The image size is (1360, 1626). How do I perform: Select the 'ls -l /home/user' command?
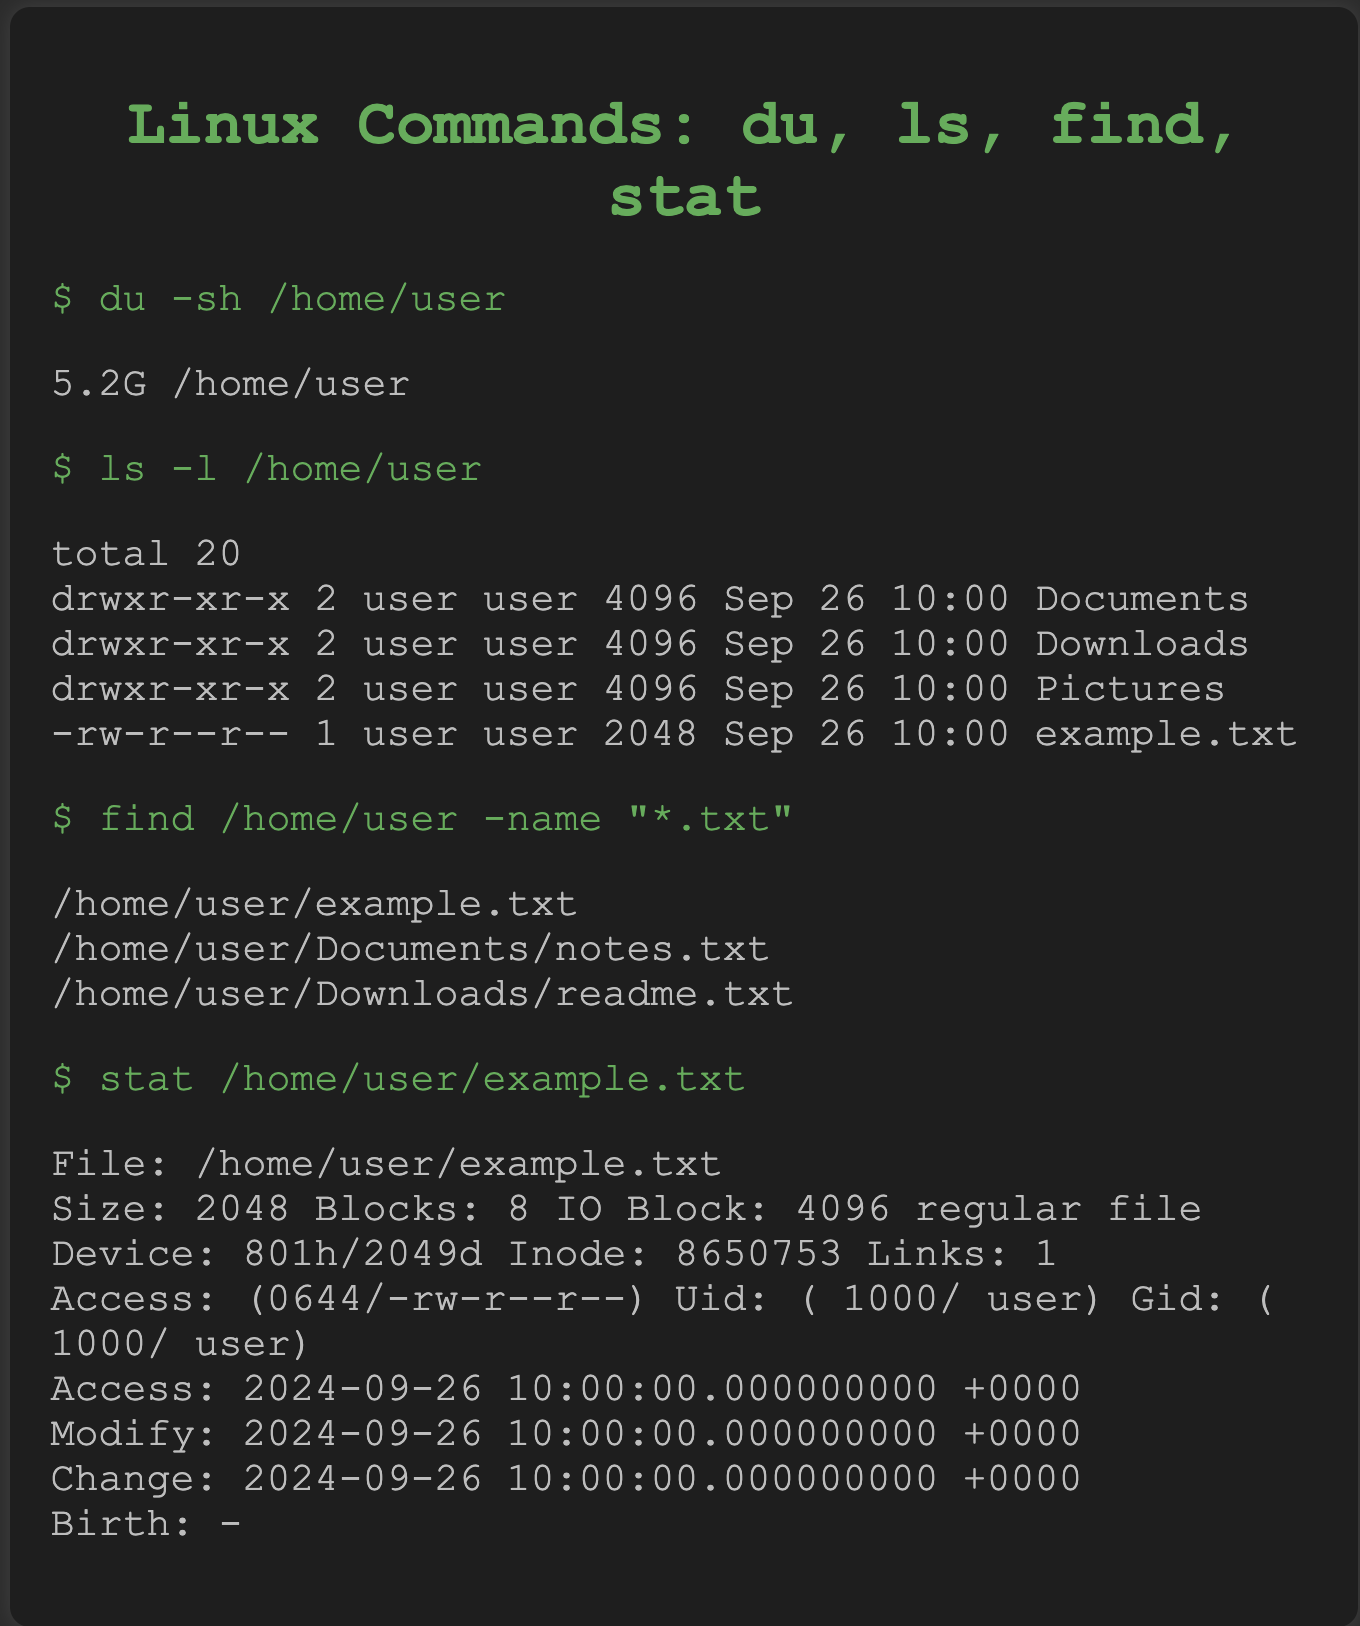pyautogui.click(x=267, y=469)
